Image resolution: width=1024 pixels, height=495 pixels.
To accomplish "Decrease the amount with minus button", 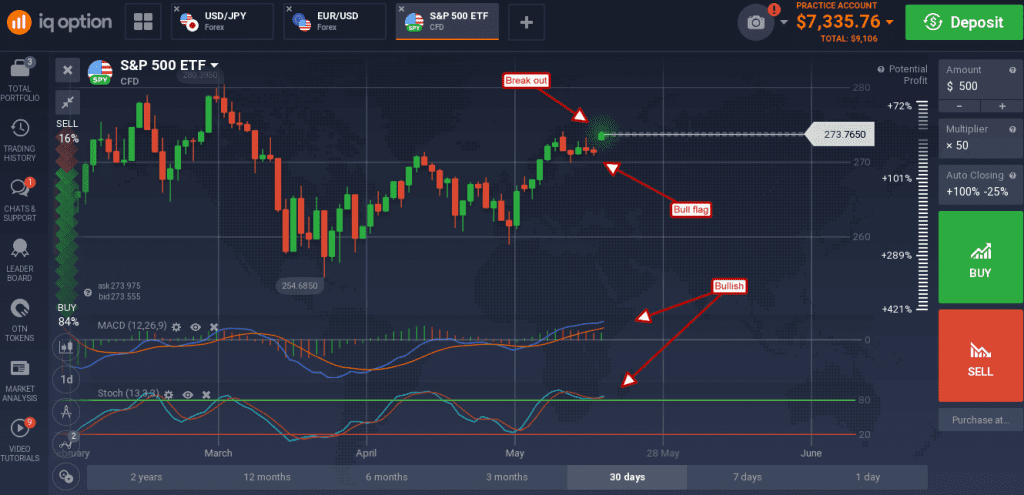I will tap(959, 106).
